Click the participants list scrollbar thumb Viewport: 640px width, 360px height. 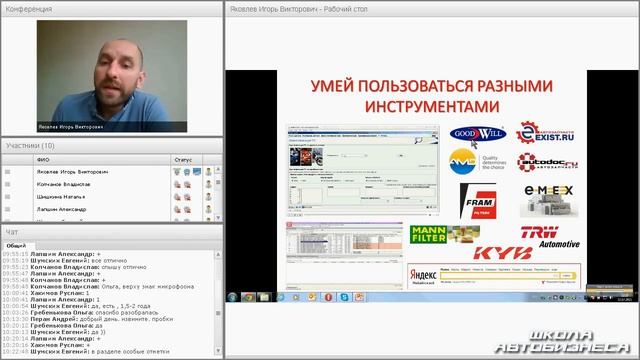pyautogui.click(x=218, y=182)
